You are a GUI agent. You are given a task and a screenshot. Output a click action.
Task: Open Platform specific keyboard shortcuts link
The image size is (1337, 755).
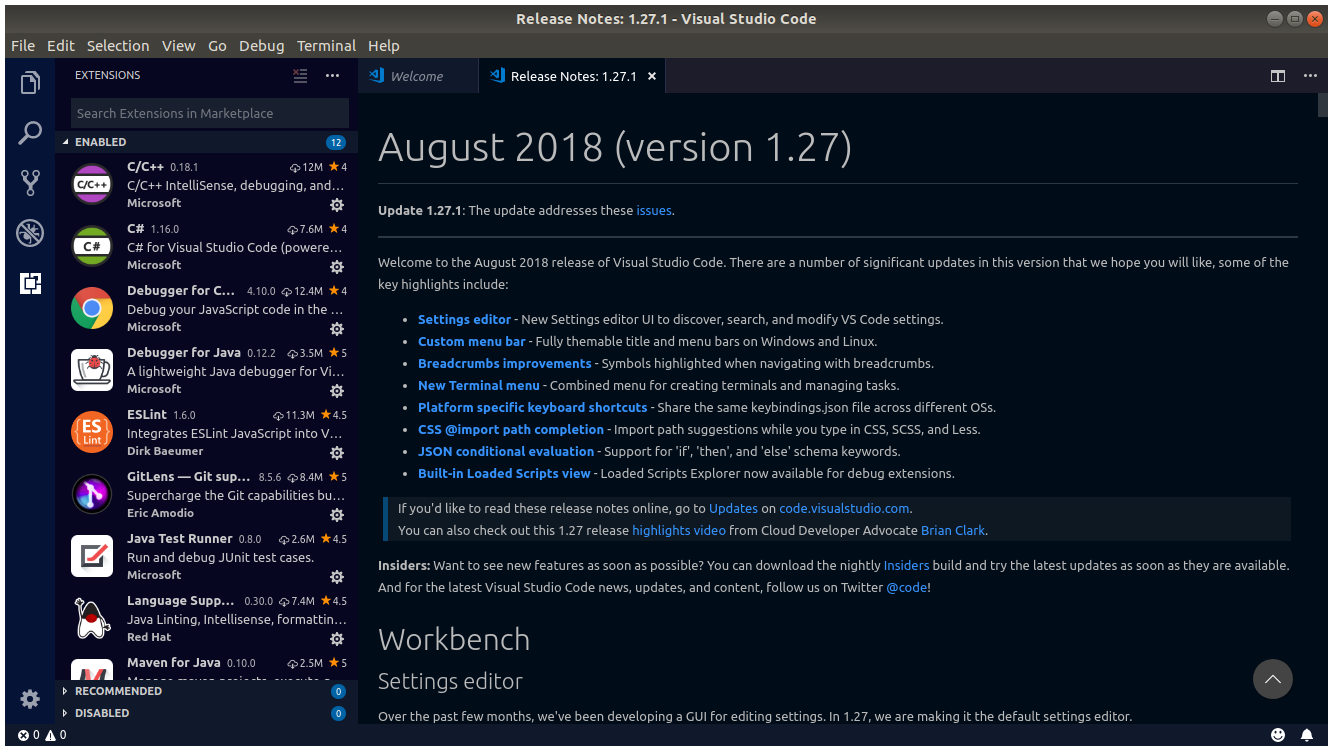533,408
